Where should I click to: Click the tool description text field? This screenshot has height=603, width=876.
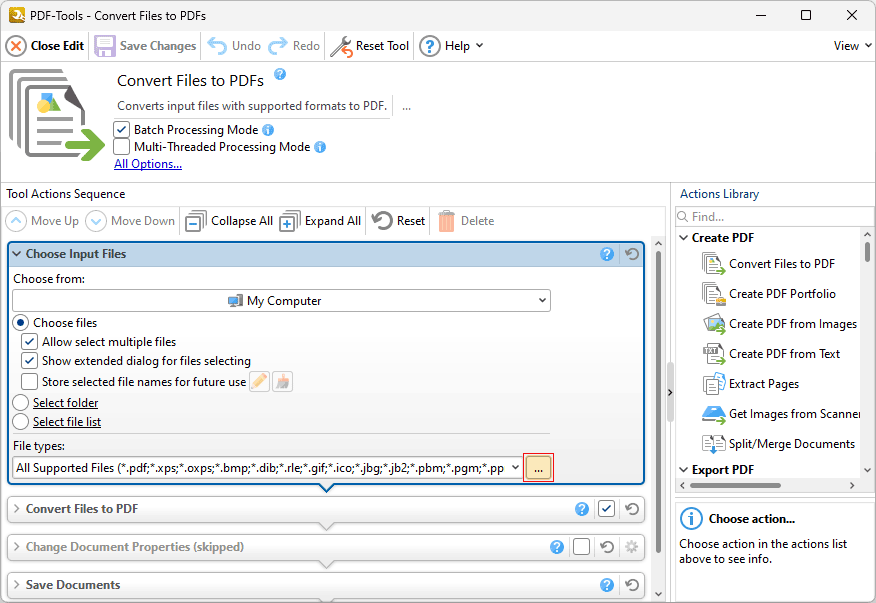tap(253, 106)
